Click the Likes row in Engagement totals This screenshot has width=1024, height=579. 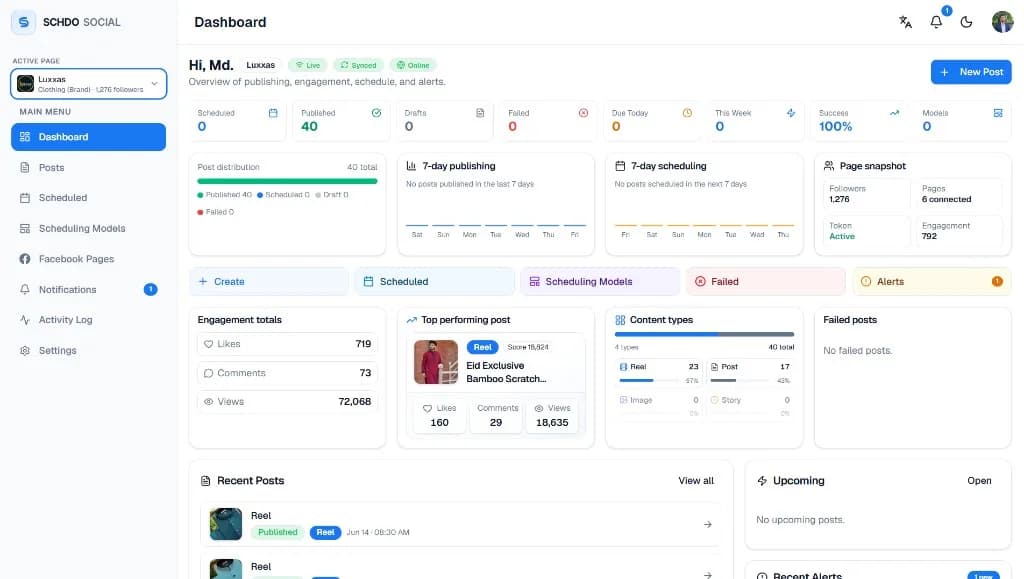coord(287,344)
